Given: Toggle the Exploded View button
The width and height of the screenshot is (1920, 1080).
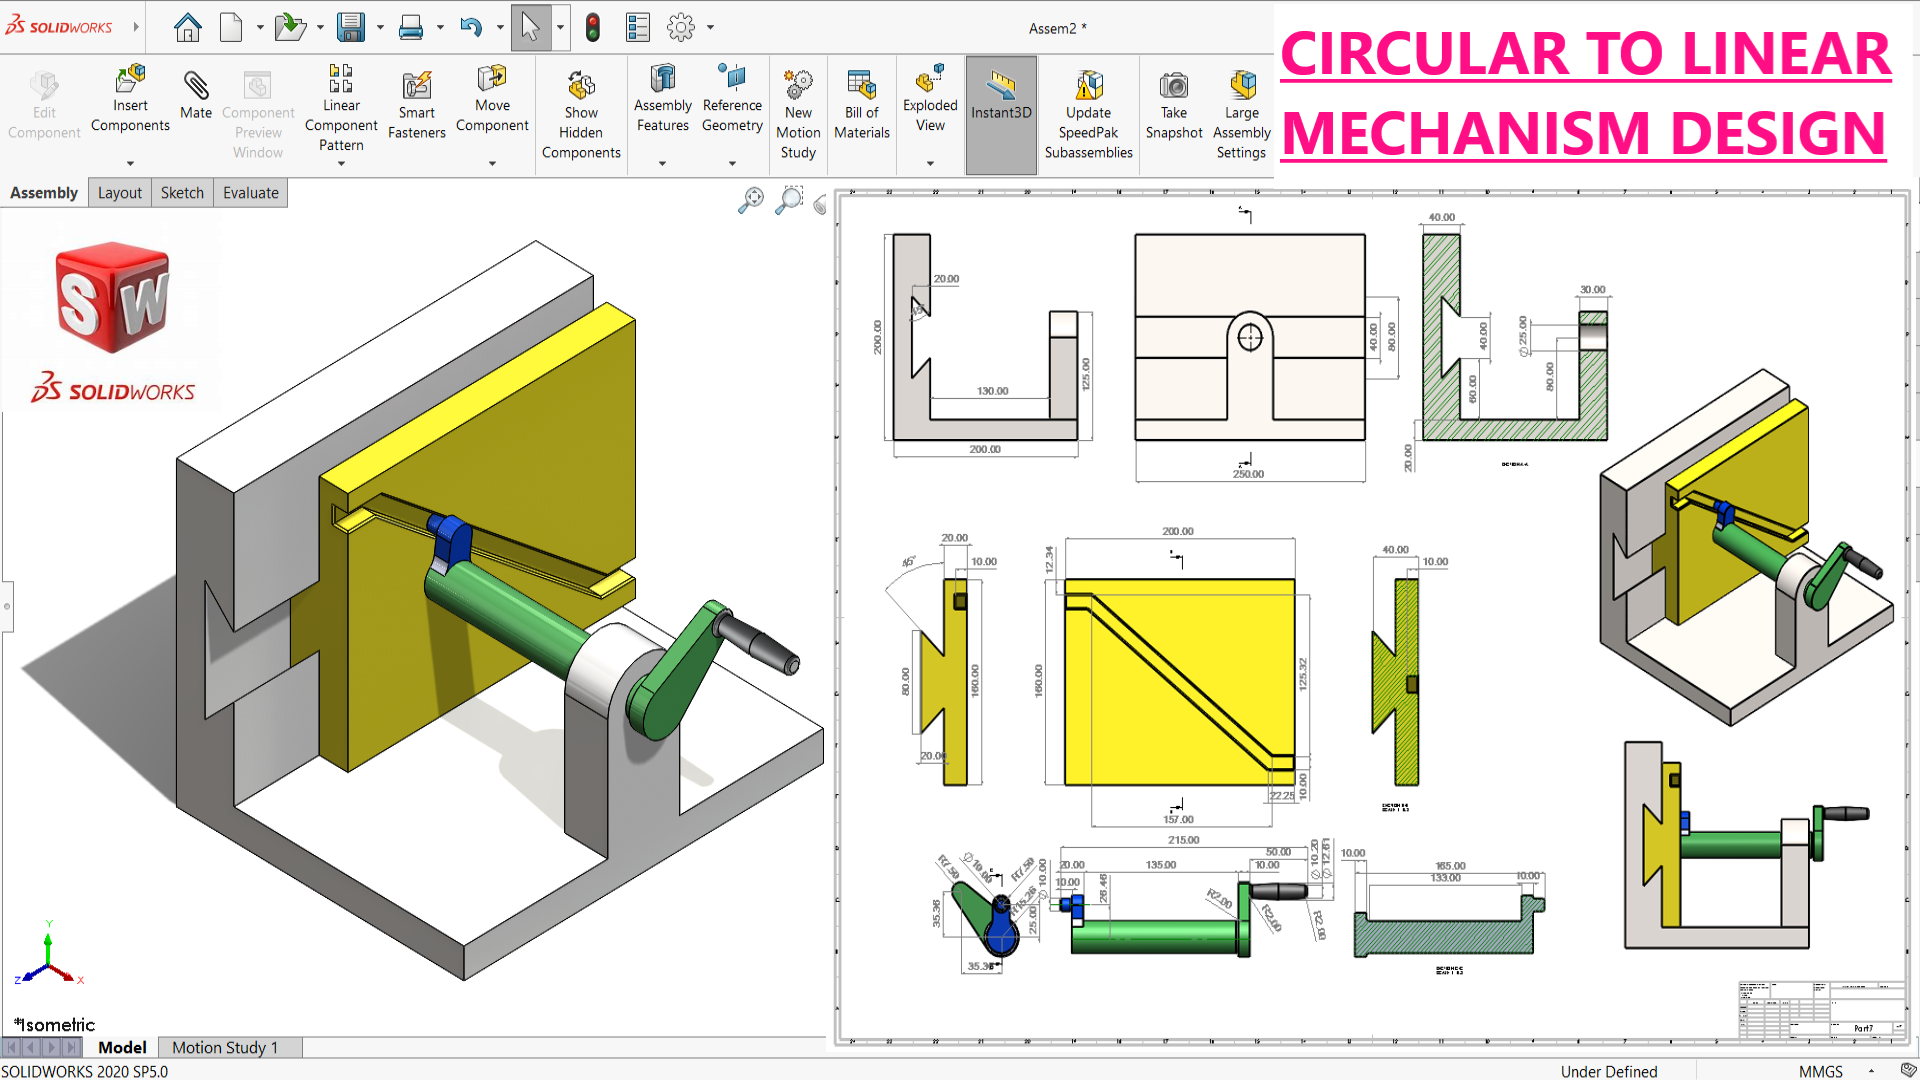Looking at the screenshot, I should pyautogui.click(x=930, y=80).
